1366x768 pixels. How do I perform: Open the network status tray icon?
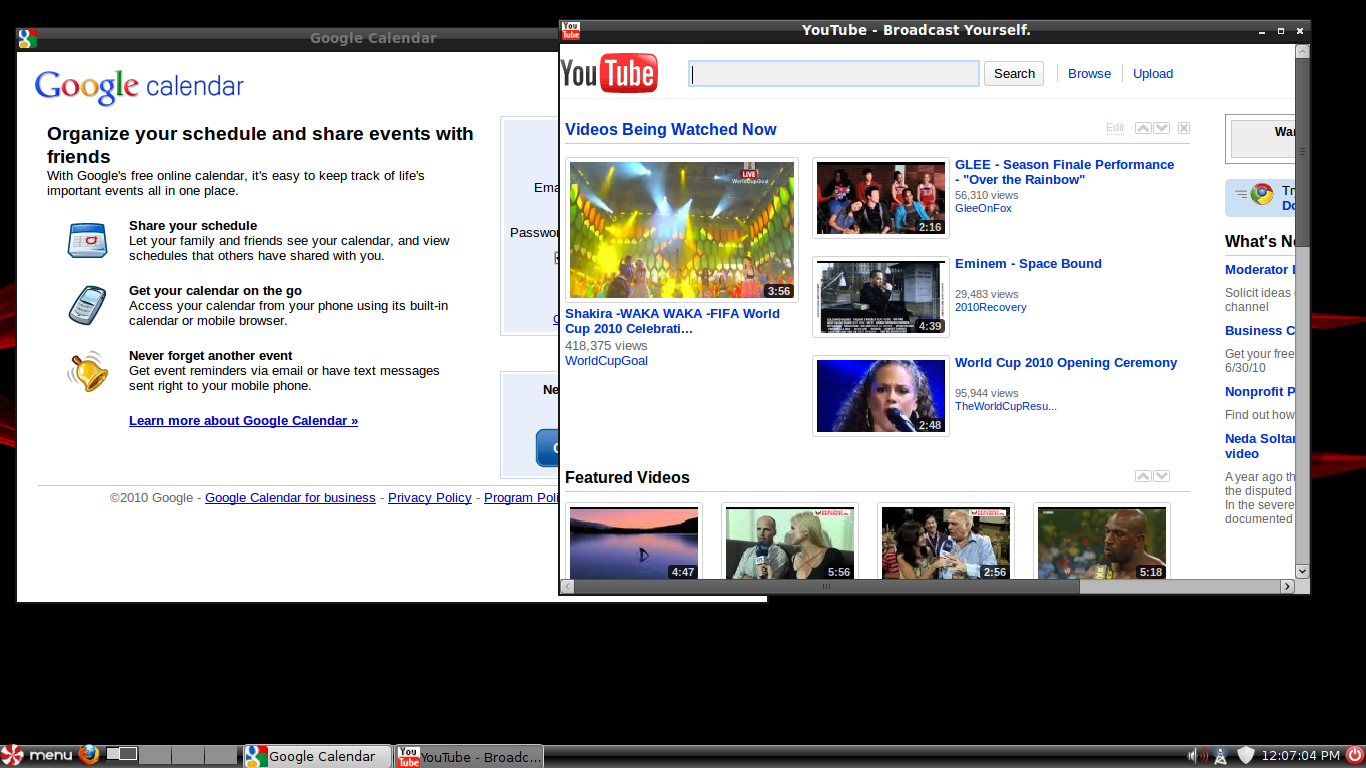[x=1221, y=755]
